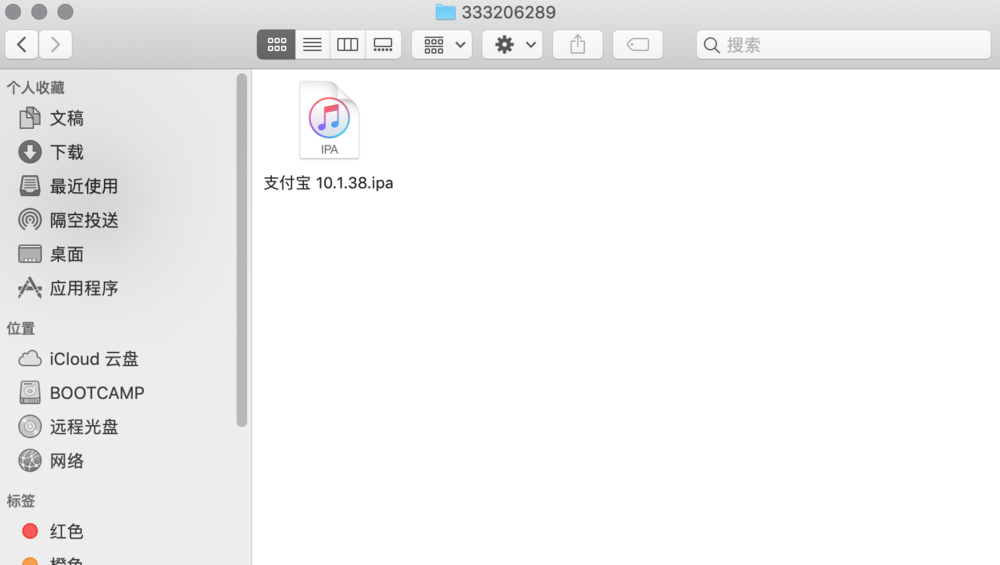Click the sidebar vertical scrollbar

(242, 250)
